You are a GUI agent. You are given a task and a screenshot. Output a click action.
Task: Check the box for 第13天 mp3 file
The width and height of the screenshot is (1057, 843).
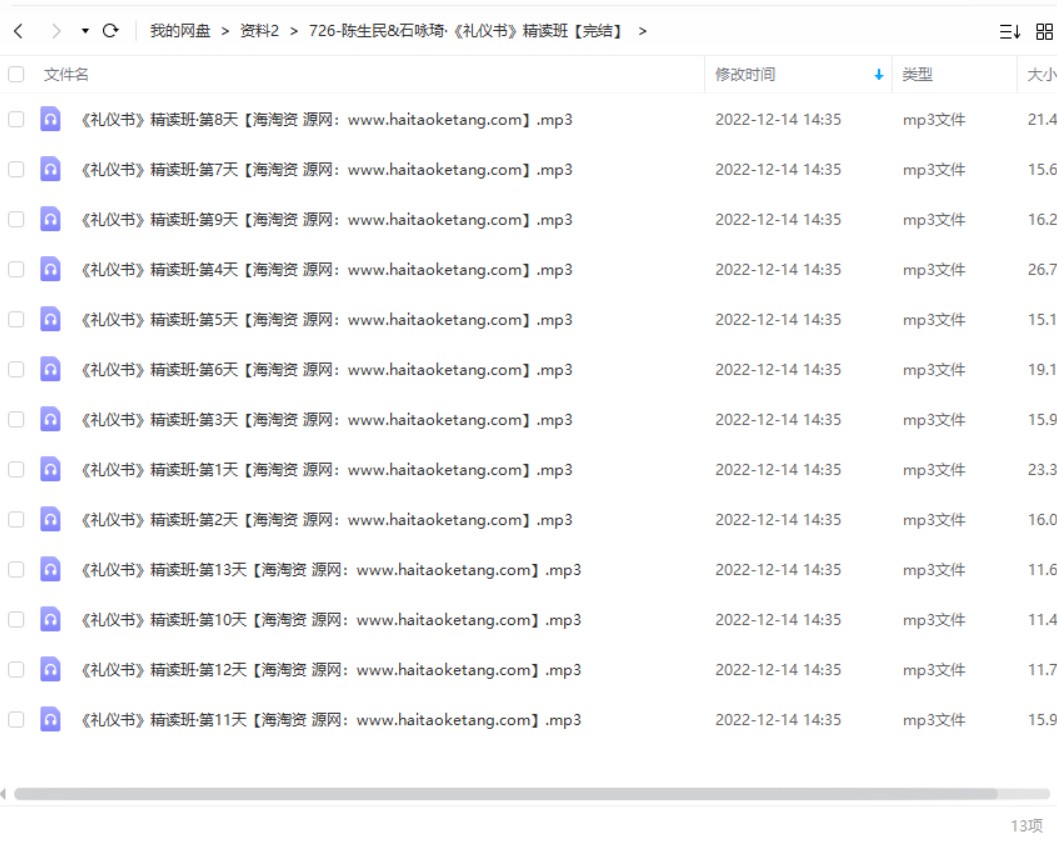[16, 569]
